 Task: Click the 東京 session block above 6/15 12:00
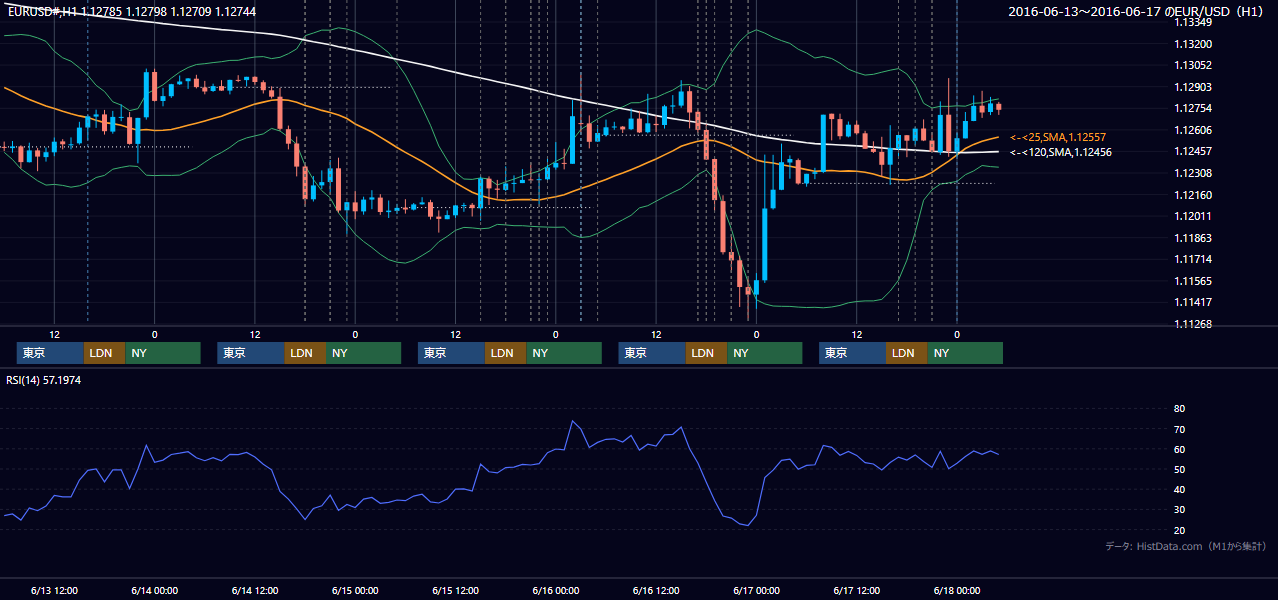[x=451, y=353]
